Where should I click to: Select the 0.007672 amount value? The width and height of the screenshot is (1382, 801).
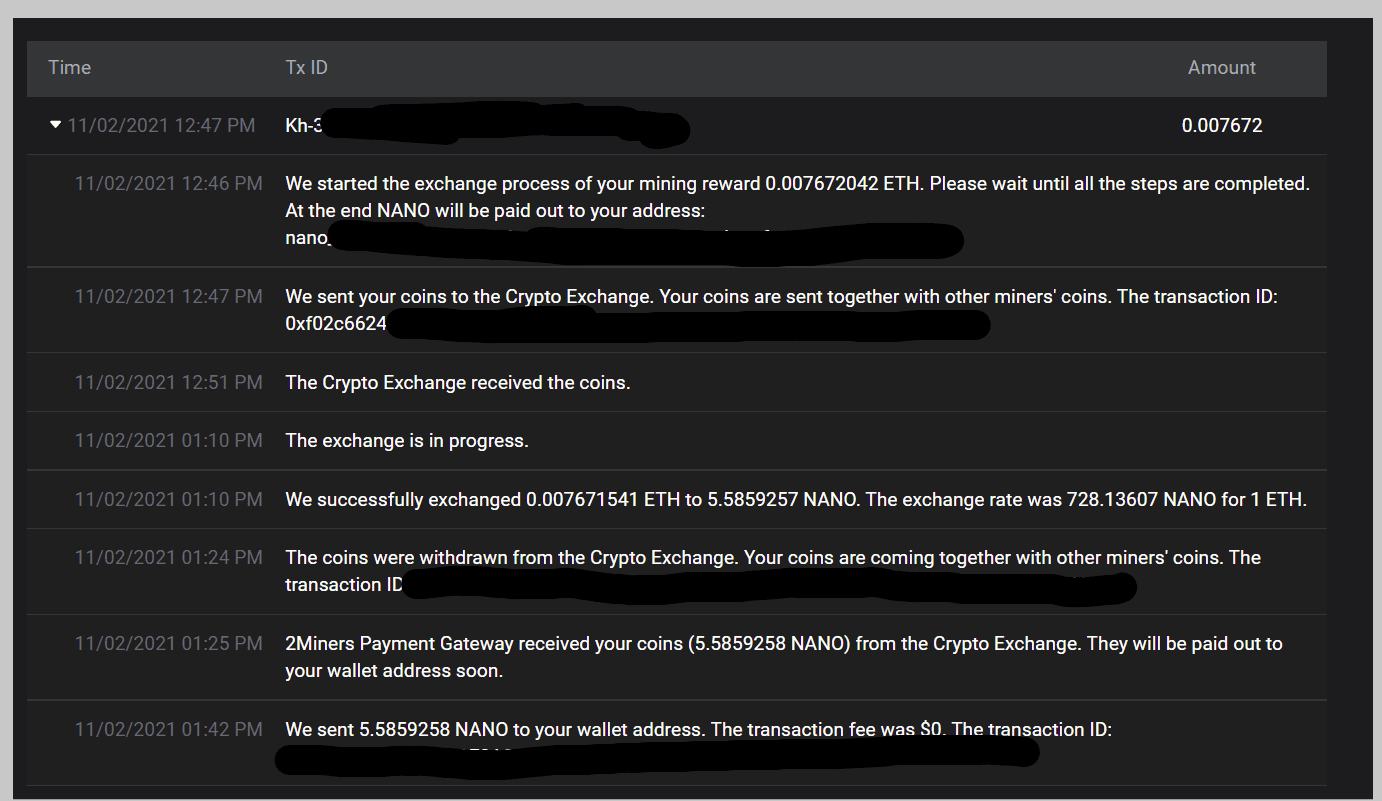click(x=1222, y=126)
